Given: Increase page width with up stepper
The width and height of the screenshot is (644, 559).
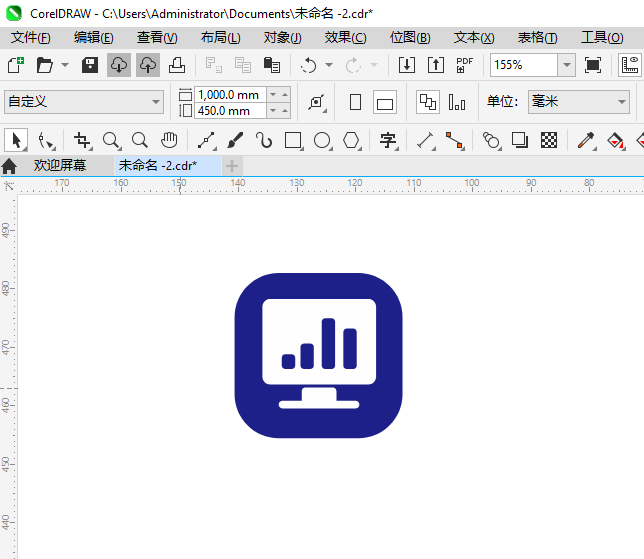Looking at the screenshot, I should (285, 94).
